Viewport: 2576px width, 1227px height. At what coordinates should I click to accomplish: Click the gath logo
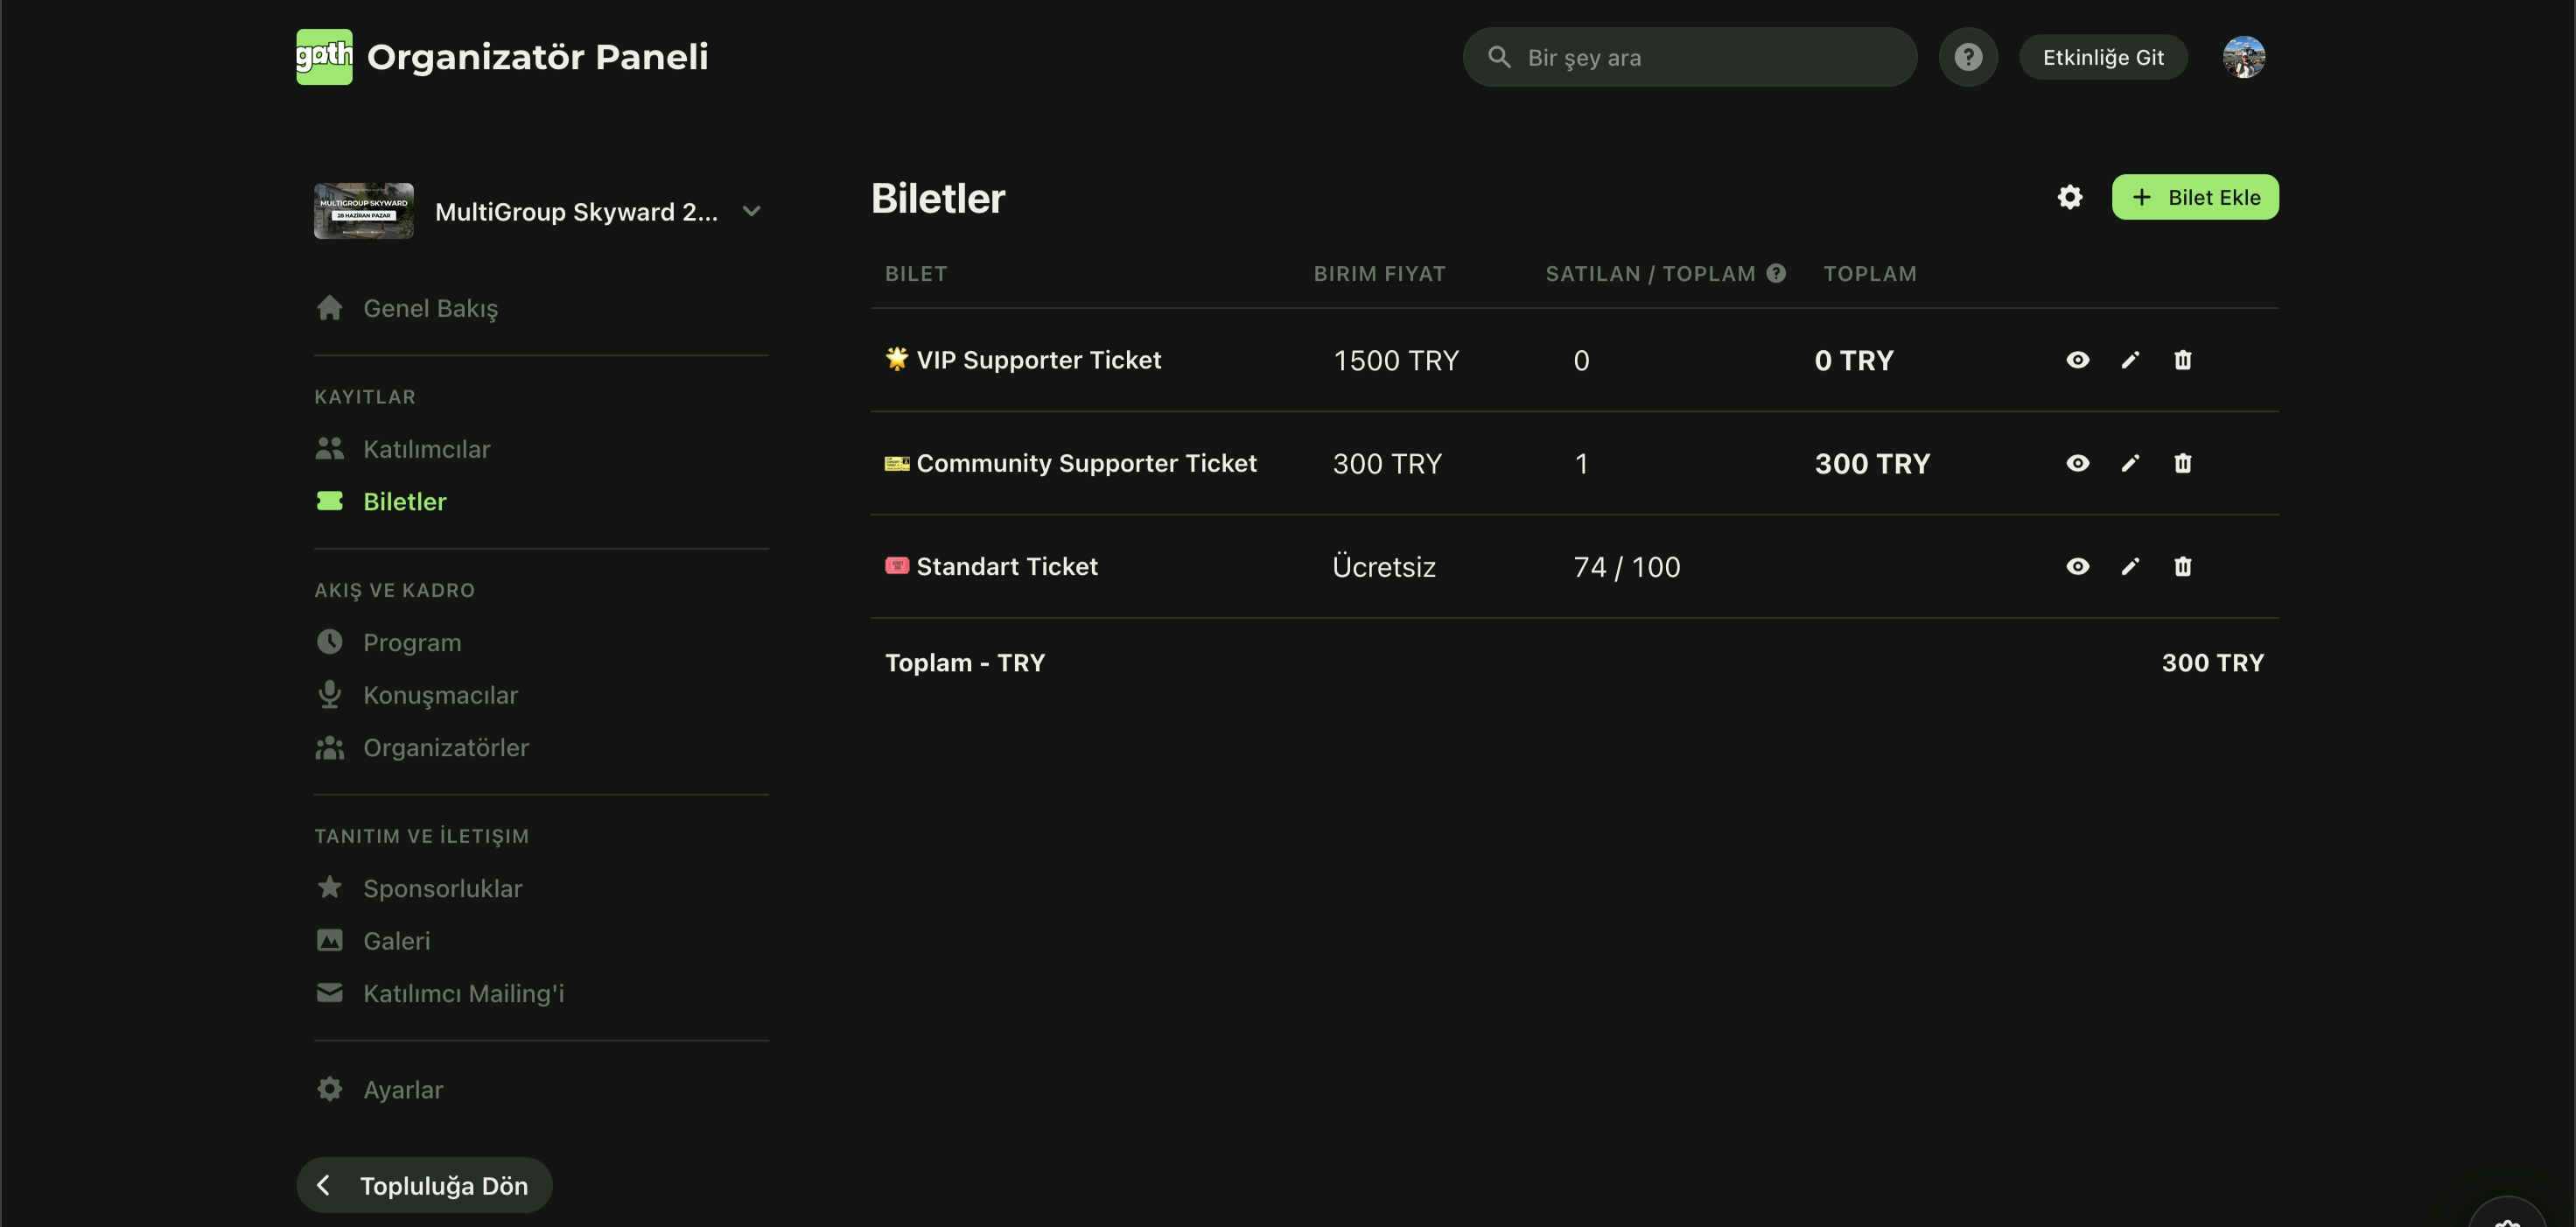[x=324, y=57]
